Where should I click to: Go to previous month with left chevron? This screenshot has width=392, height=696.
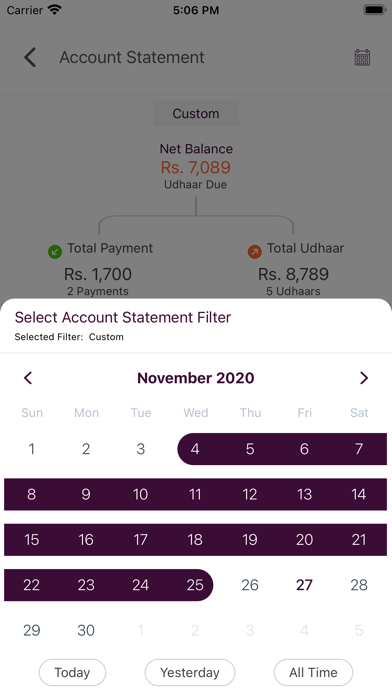click(x=28, y=378)
